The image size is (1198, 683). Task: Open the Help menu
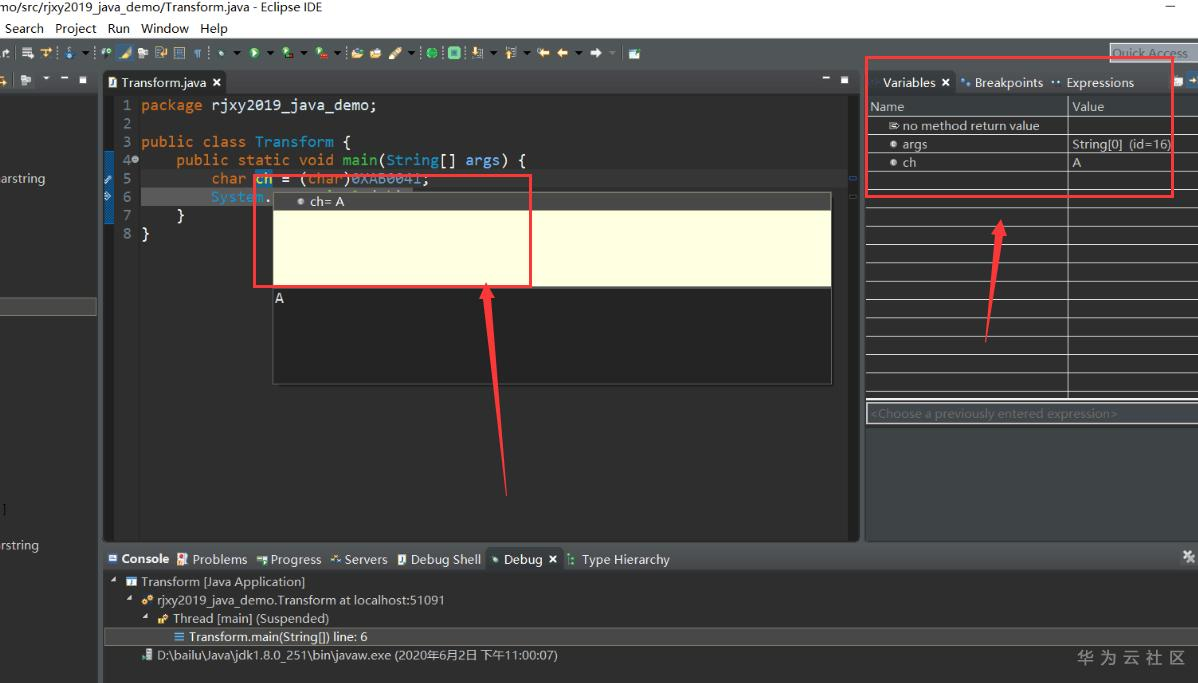[214, 28]
